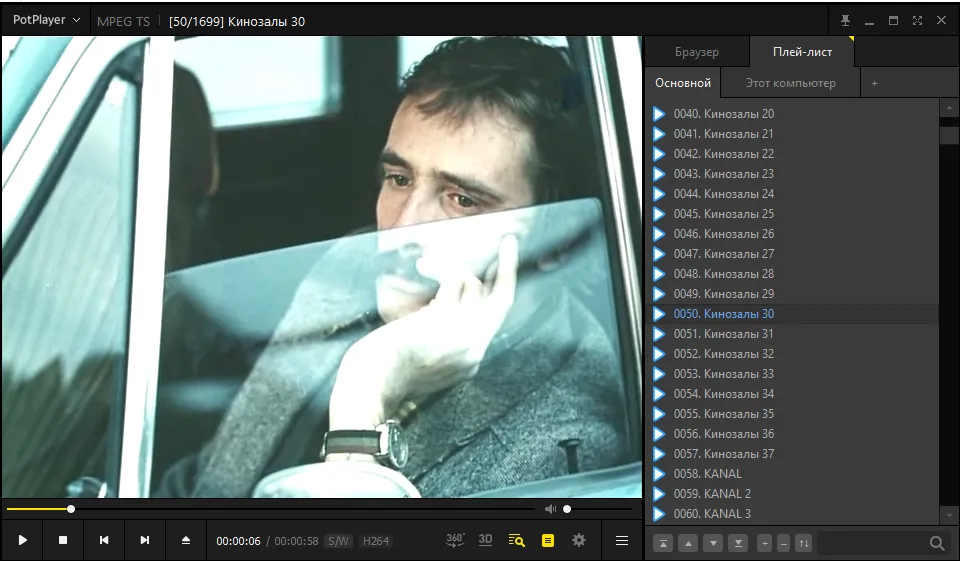Screen dimensions: 960x561
Task: Move selected item to the top
Action: pyautogui.click(x=663, y=543)
